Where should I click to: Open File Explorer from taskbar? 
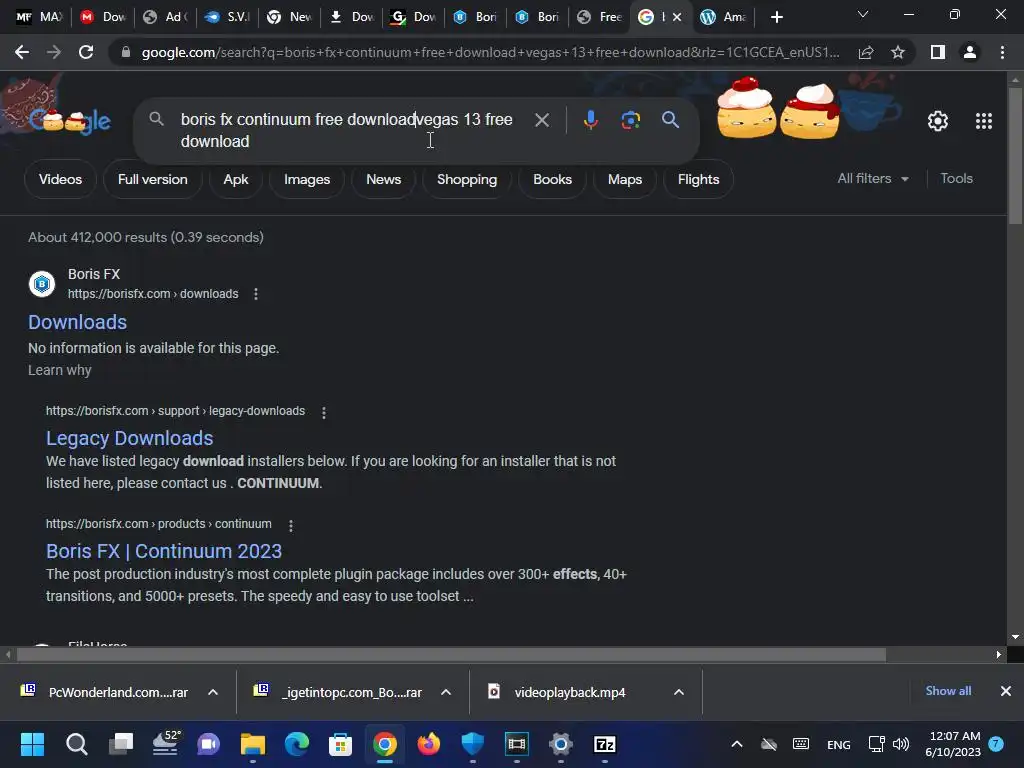point(253,744)
